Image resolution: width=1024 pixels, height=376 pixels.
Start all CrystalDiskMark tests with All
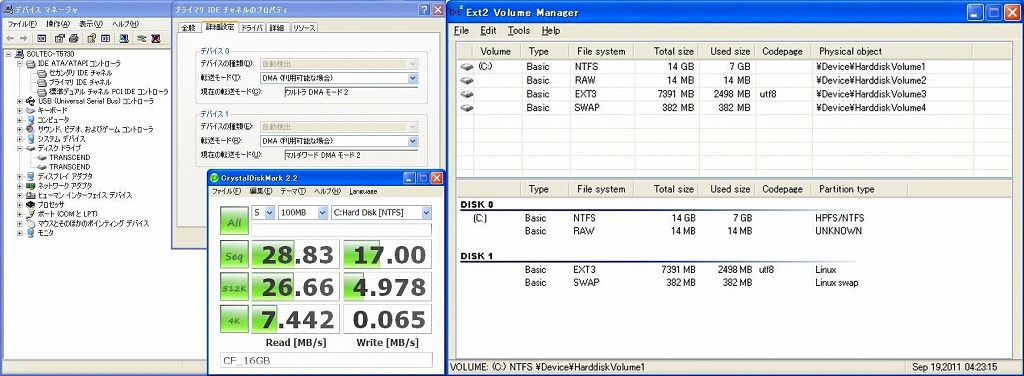coord(234,222)
